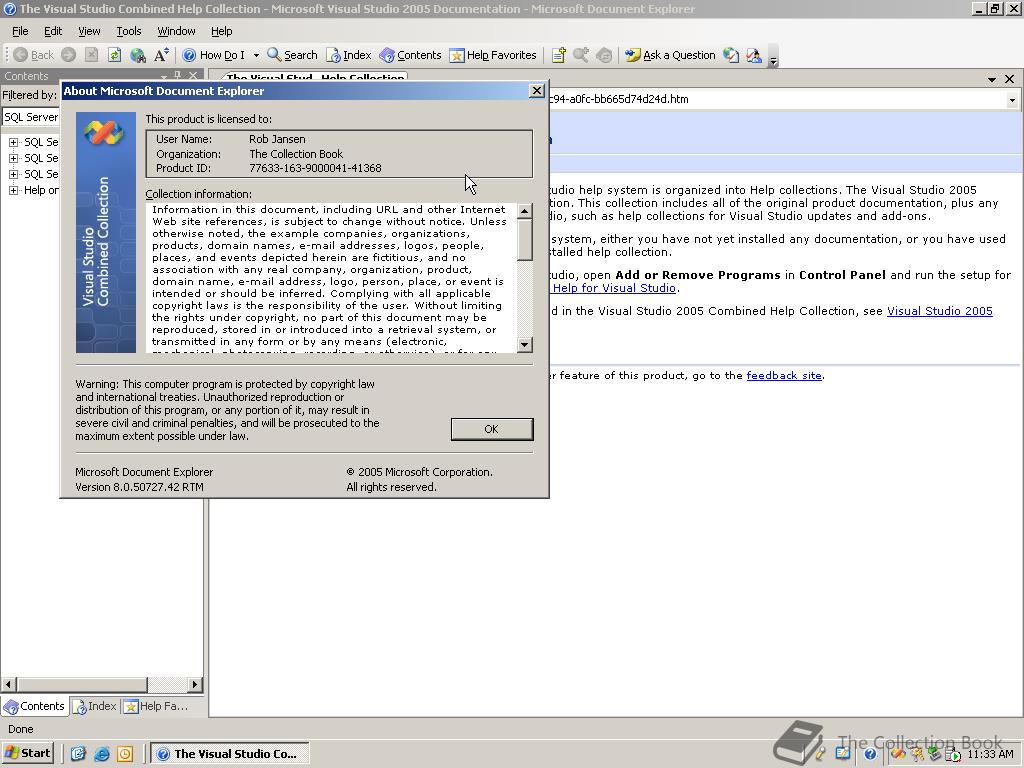Switch to the Index bottom tab

(x=95, y=706)
